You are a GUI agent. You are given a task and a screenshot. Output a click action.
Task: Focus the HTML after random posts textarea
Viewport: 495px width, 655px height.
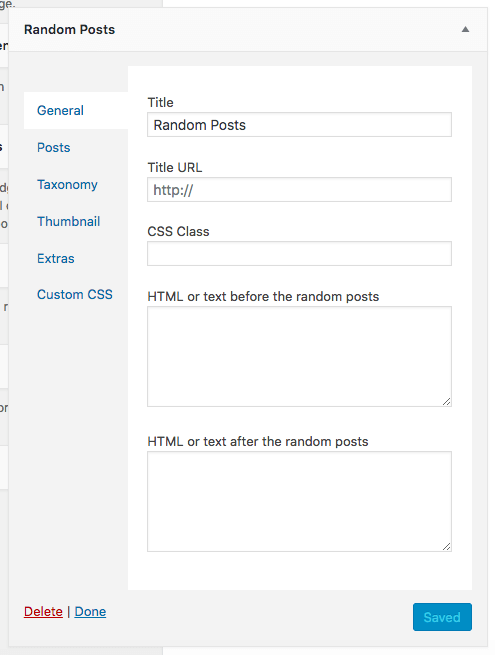pyautogui.click(x=299, y=501)
